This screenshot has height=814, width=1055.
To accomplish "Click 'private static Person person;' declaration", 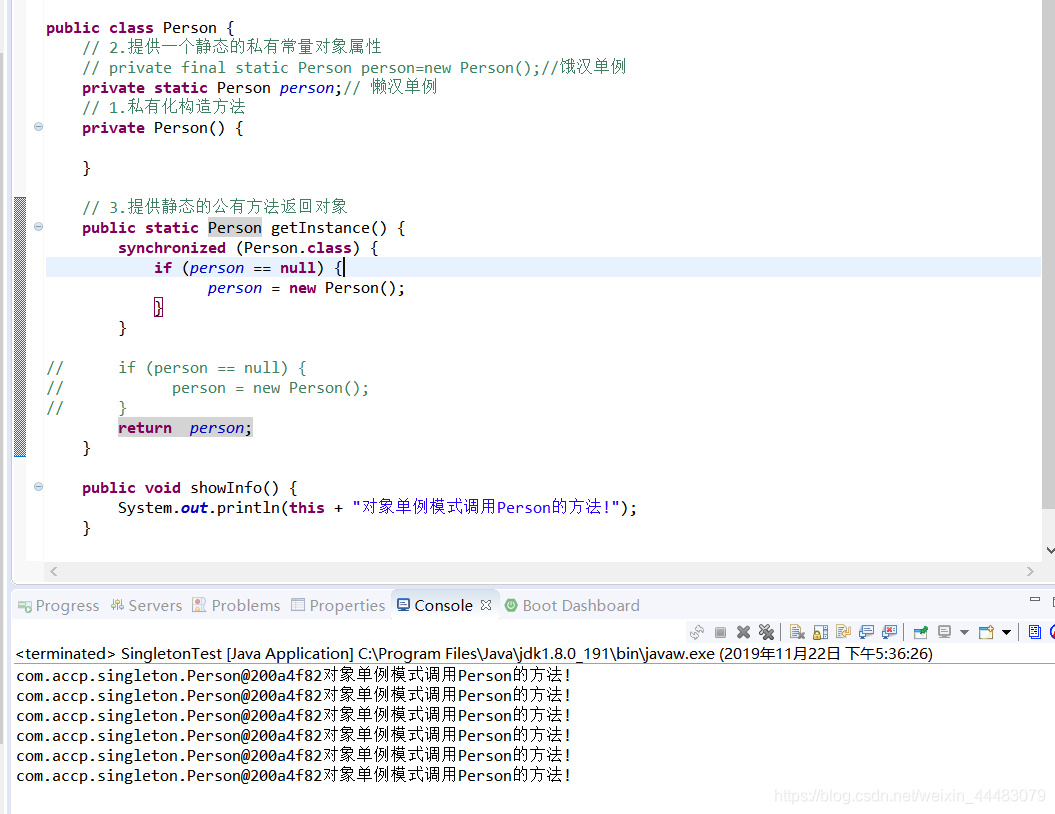I will click(212, 88).
